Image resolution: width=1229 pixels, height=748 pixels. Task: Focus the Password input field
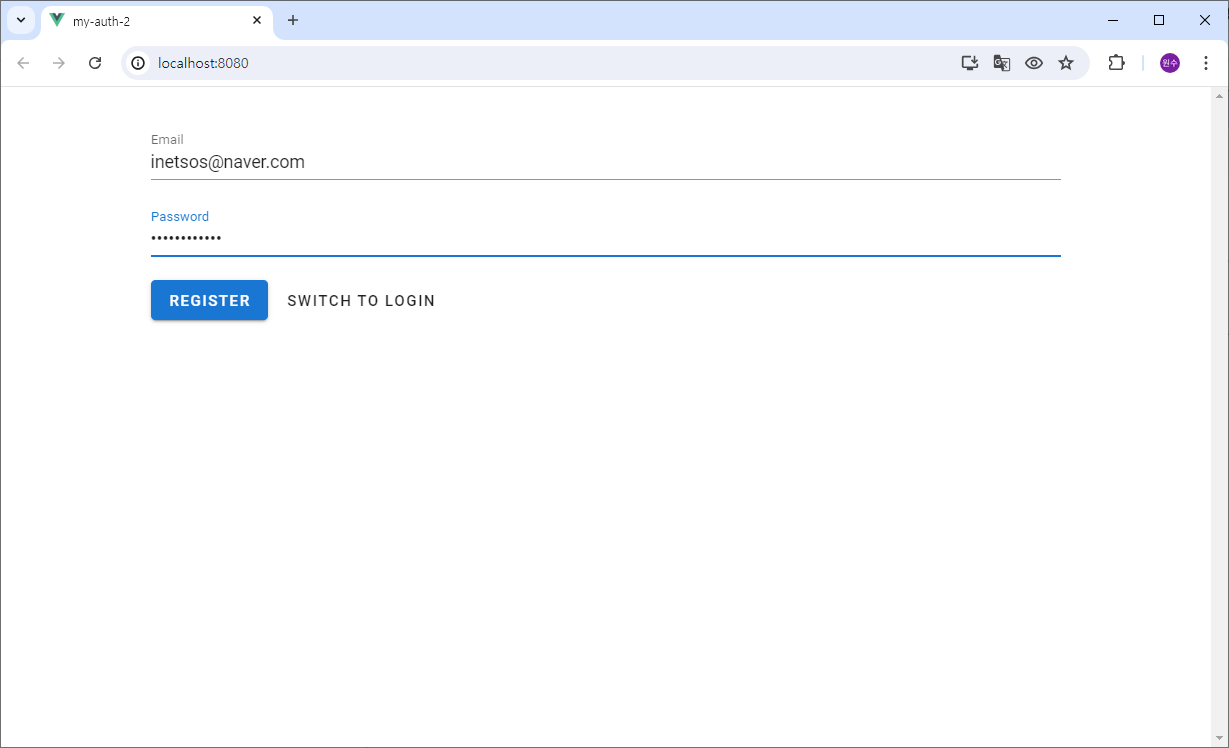(x=605, y=238)
